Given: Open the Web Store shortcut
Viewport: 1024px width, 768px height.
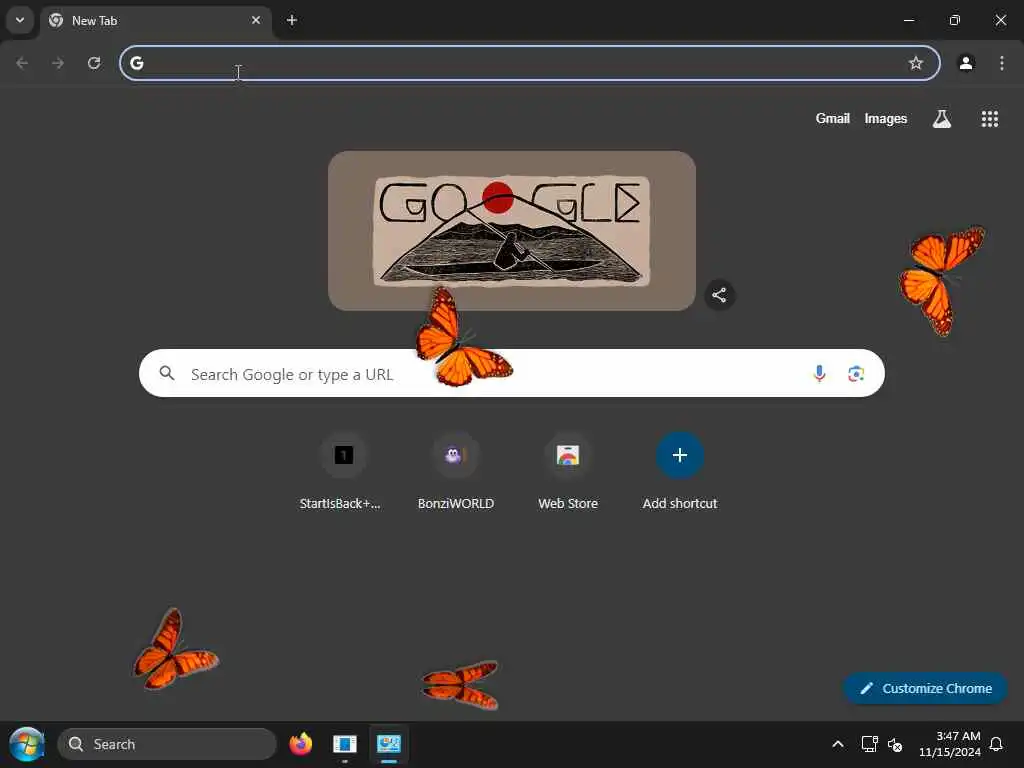Looking at the screenshot, I should tap(568, 472).
